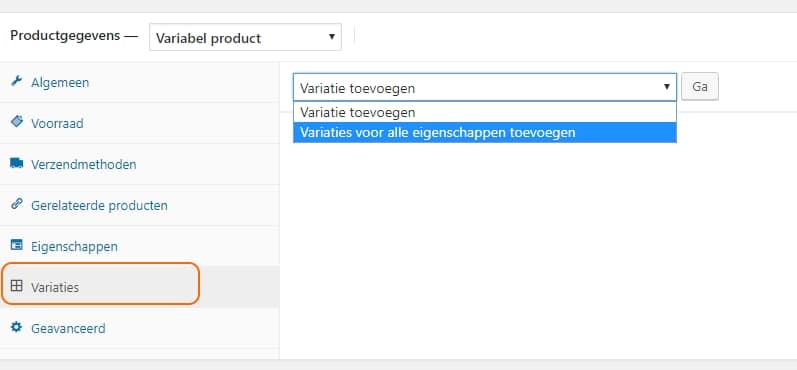Click the tag icon beside Voorraad
The image size is (797, 370).
[x=16, y=122]
